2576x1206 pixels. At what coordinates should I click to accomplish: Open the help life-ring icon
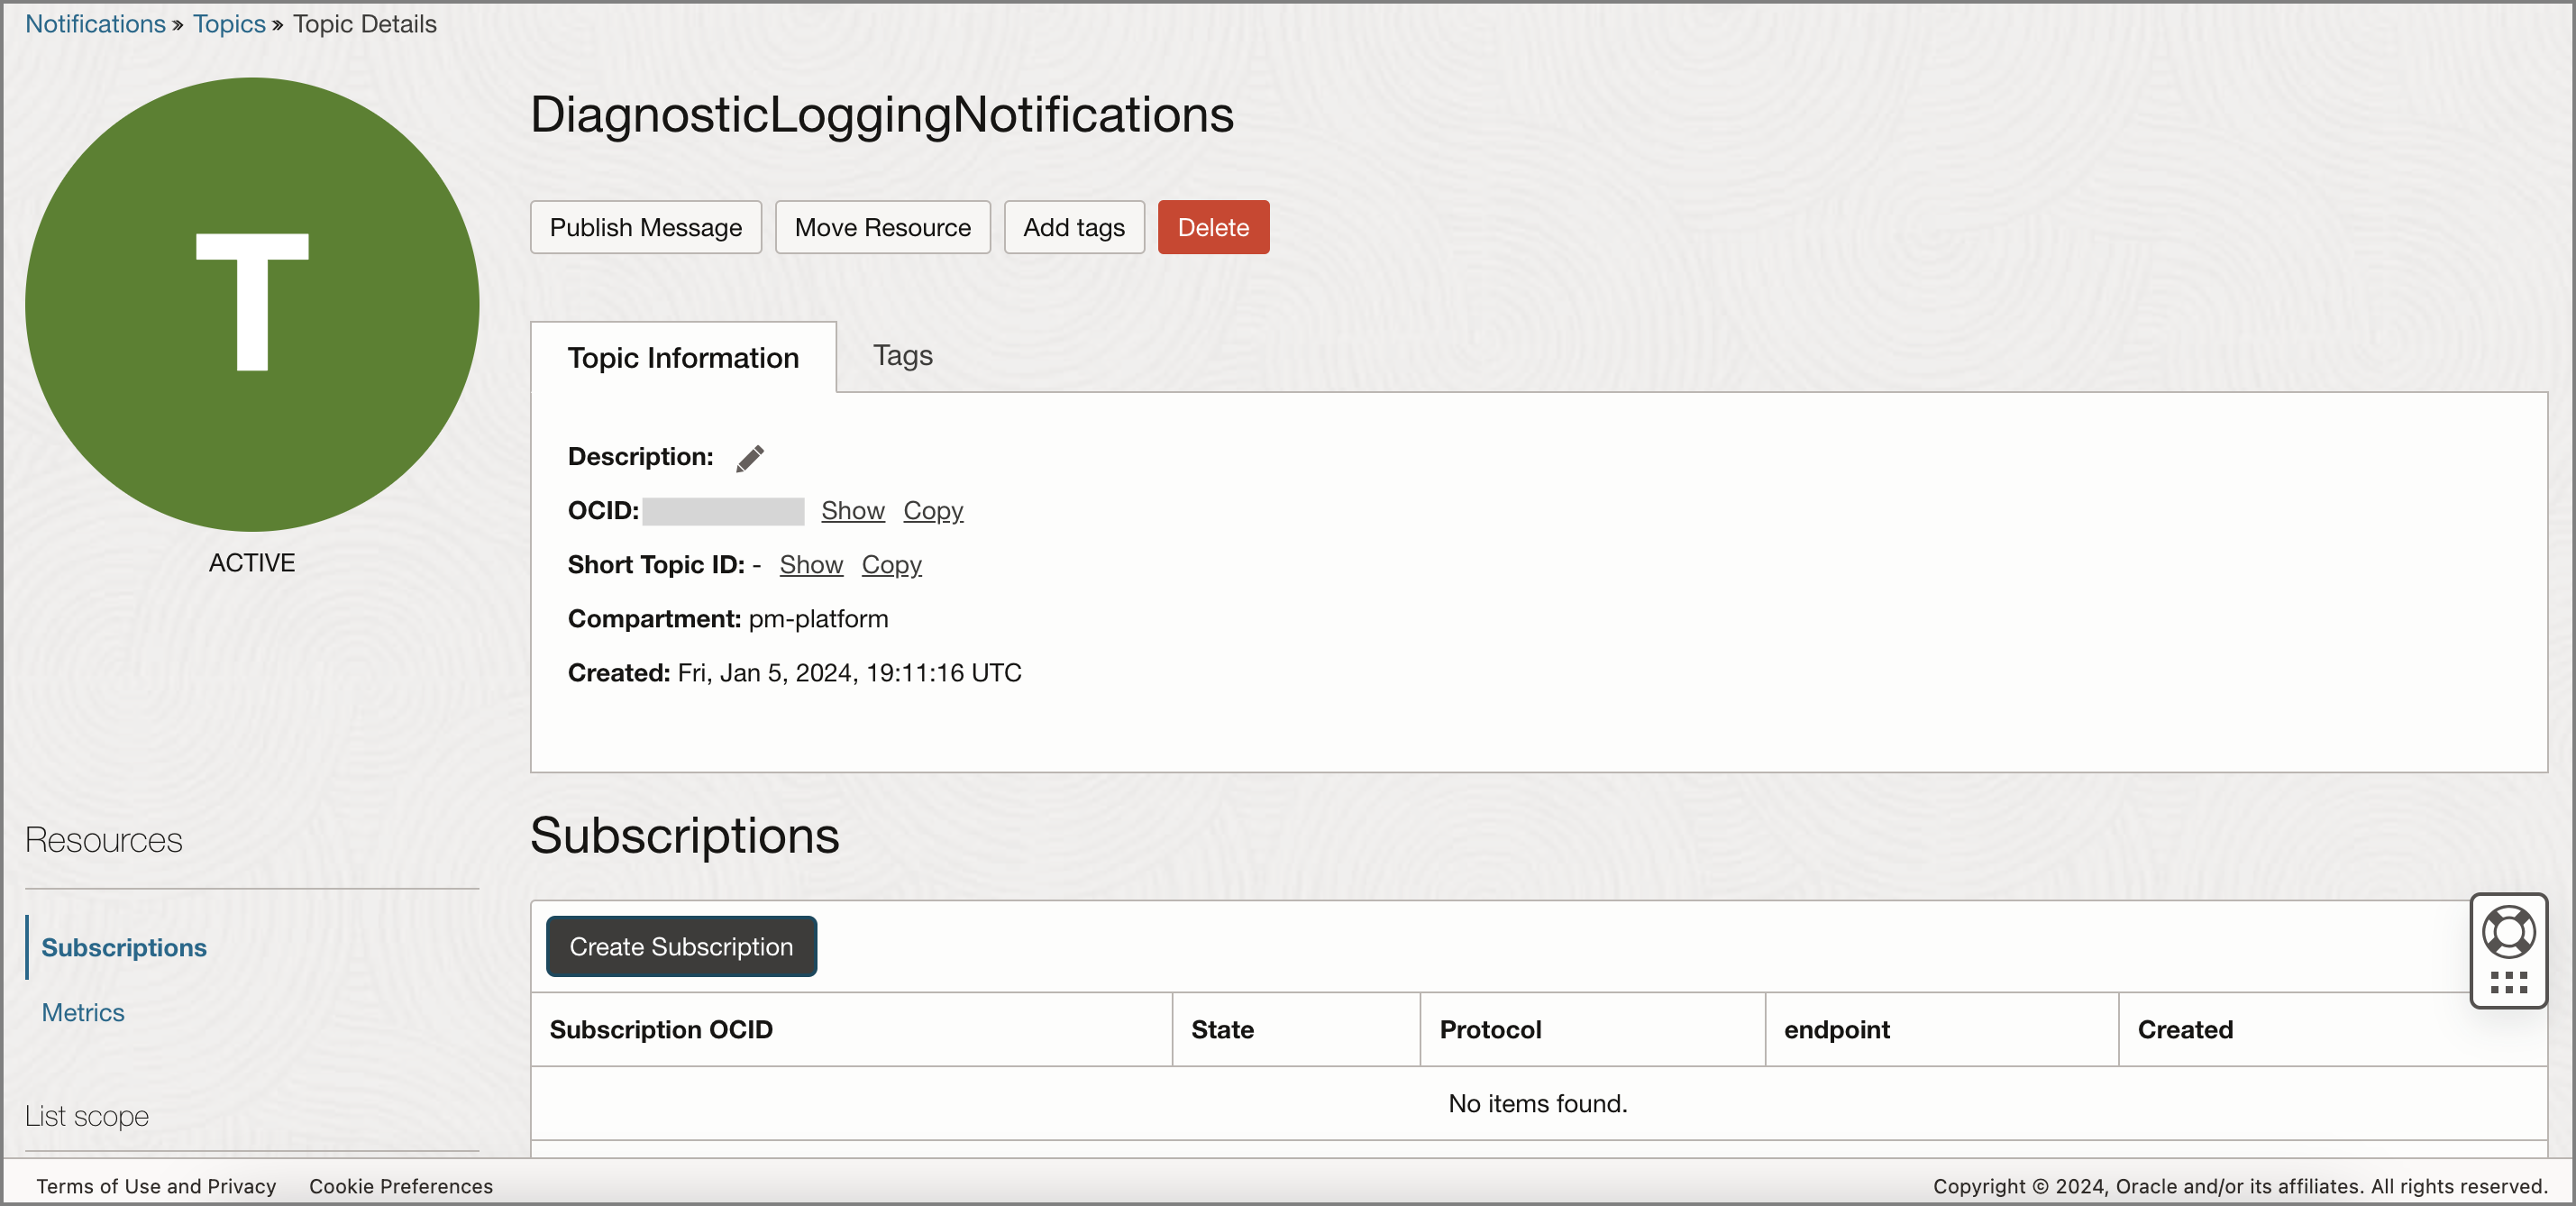[x=2508, y=933]
